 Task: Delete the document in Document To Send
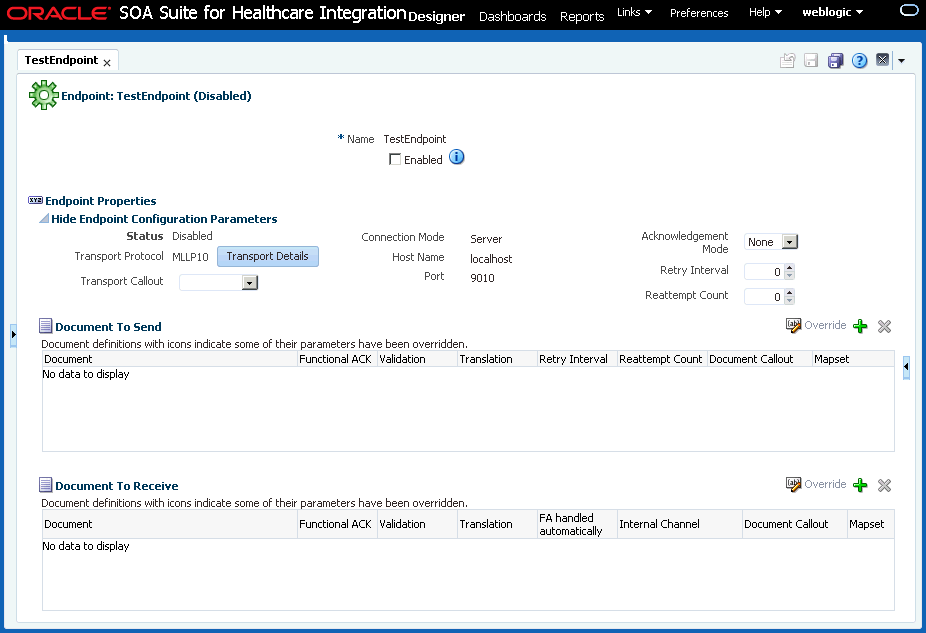pyautogui.click(x=884, y=326)
